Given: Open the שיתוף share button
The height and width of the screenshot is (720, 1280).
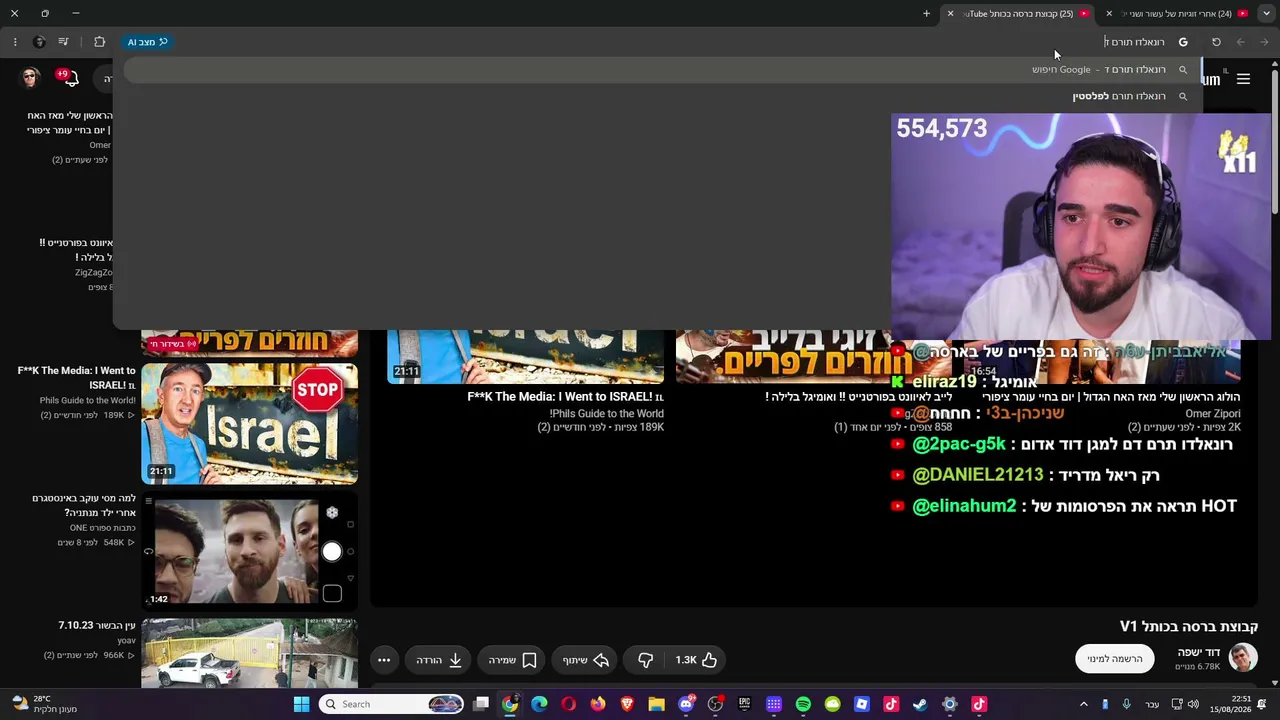Looking at the screenshot, I should coord(586,660).
